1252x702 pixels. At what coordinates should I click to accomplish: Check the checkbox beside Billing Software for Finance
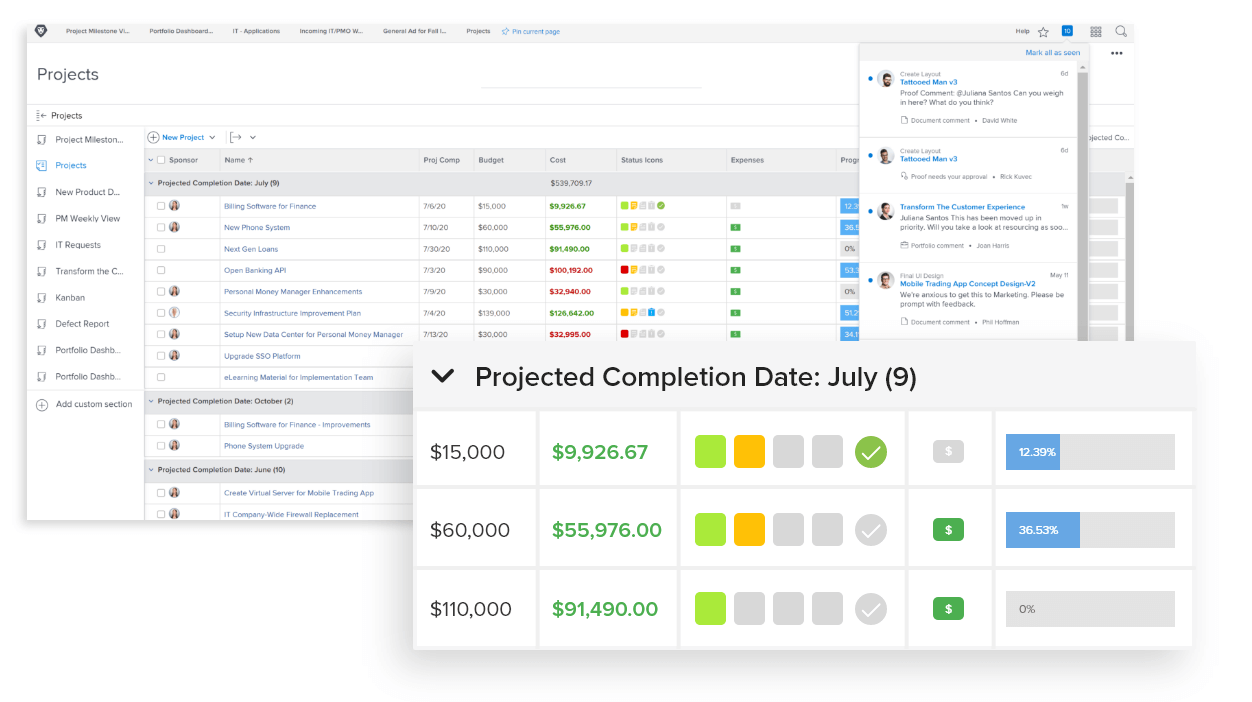[160, 205]
